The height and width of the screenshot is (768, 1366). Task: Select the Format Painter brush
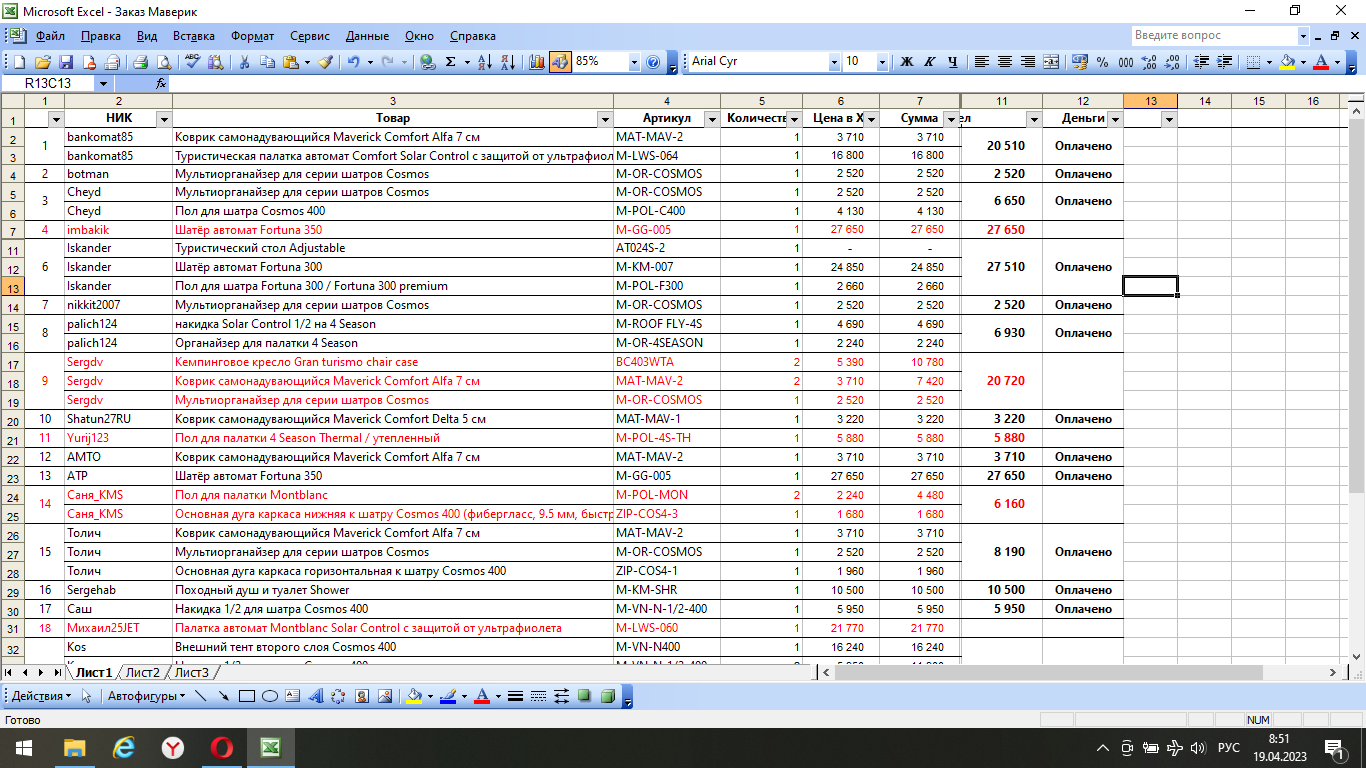(325, 62)
